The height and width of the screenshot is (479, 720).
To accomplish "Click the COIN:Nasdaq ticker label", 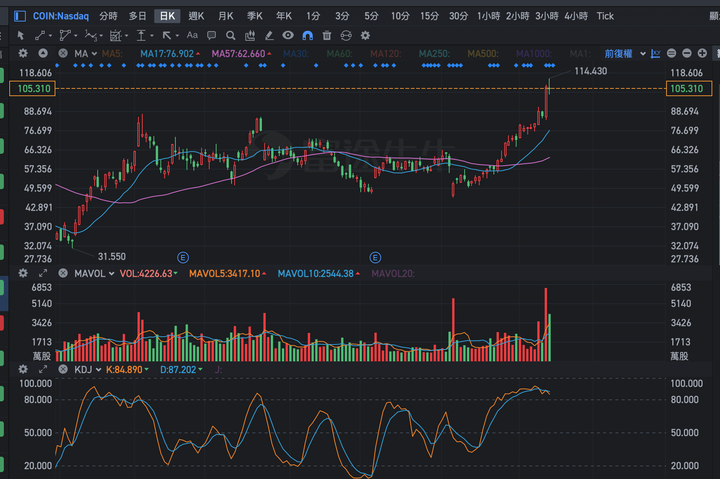I will pos(59,16).
